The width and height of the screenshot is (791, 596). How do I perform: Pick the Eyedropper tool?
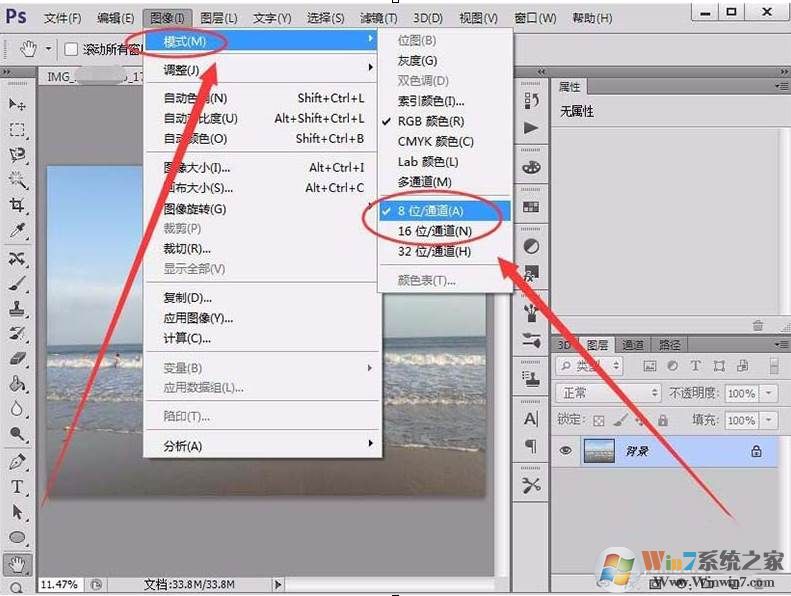17,231
